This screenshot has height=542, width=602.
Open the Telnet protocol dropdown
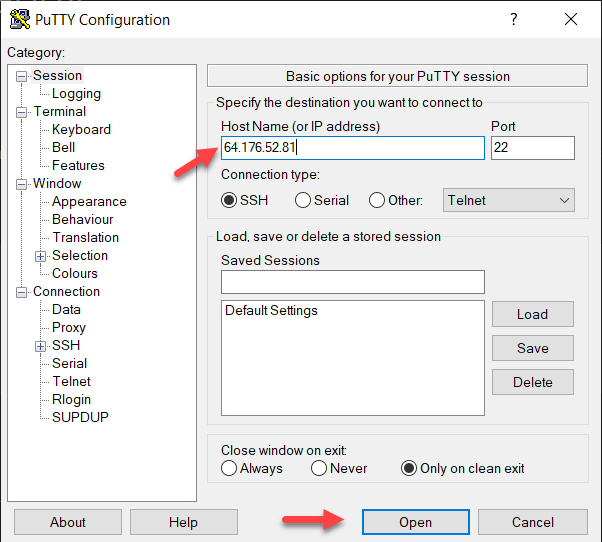pos(509,200)
